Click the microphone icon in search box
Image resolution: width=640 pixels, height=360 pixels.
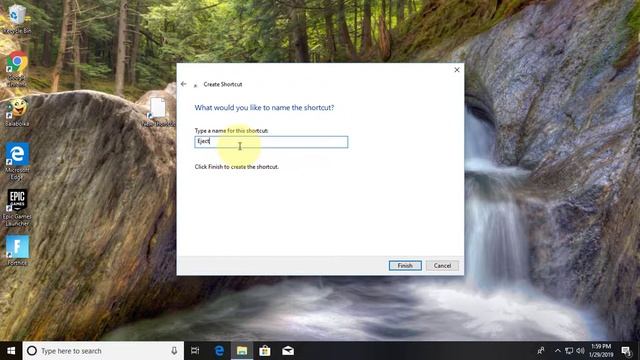click(174, 351)
